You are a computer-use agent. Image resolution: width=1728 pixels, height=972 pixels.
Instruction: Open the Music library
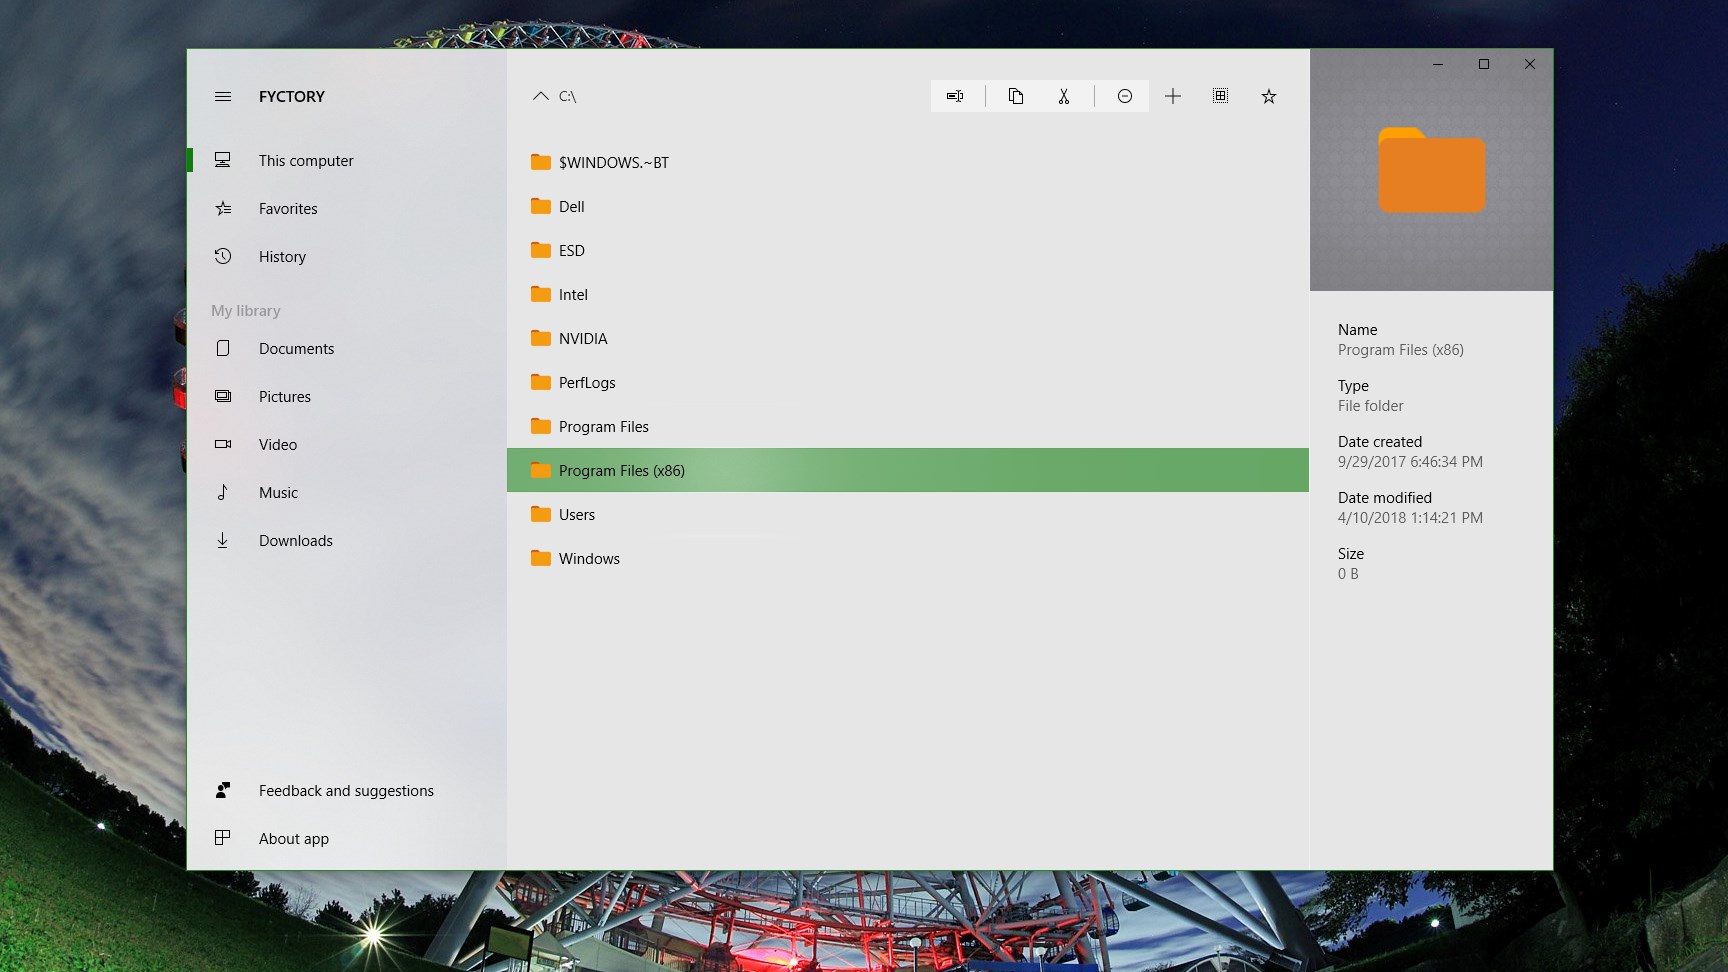pyautogui.click(x=347, y=492)
